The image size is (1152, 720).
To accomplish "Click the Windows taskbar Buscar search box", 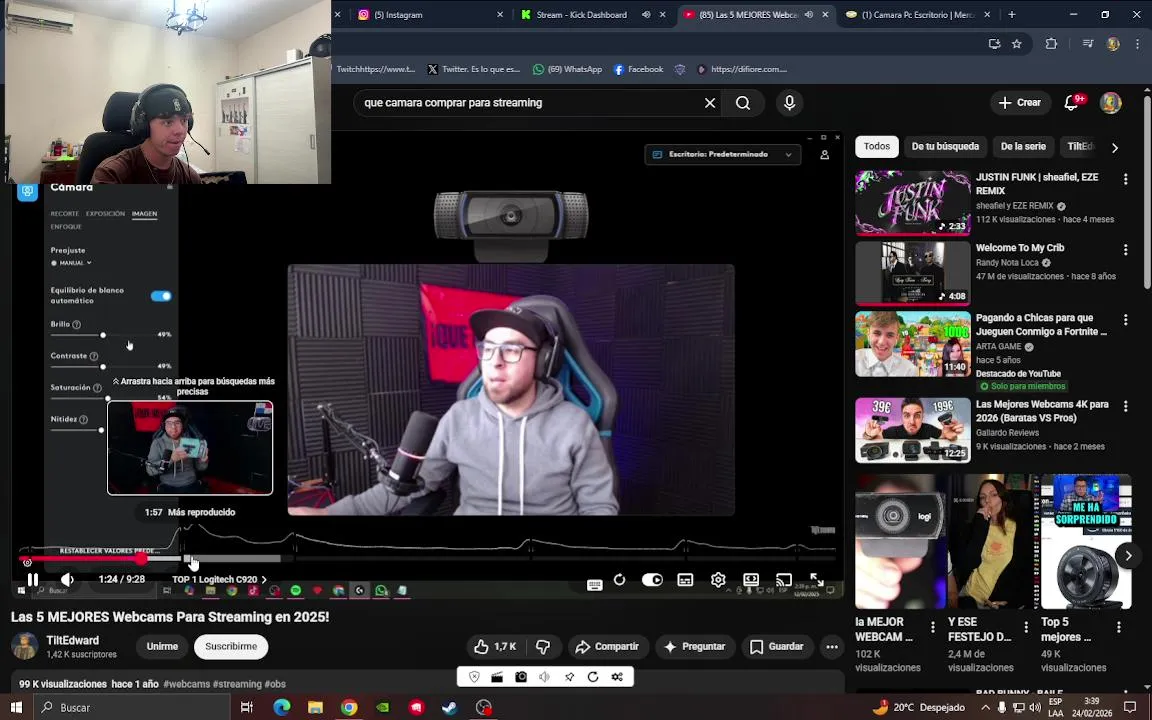I will 131,707.
